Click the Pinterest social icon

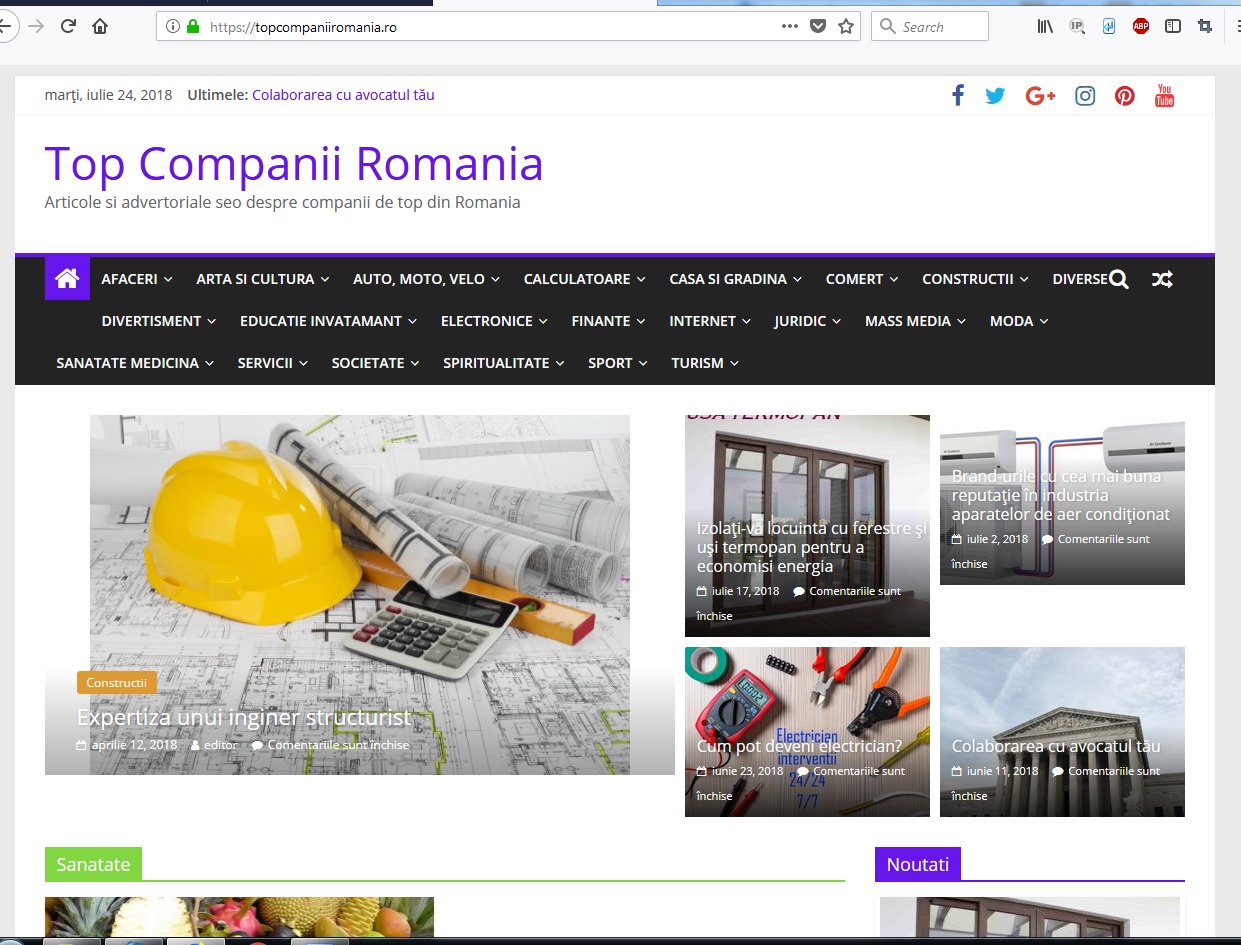click(x=1125, y=96)
